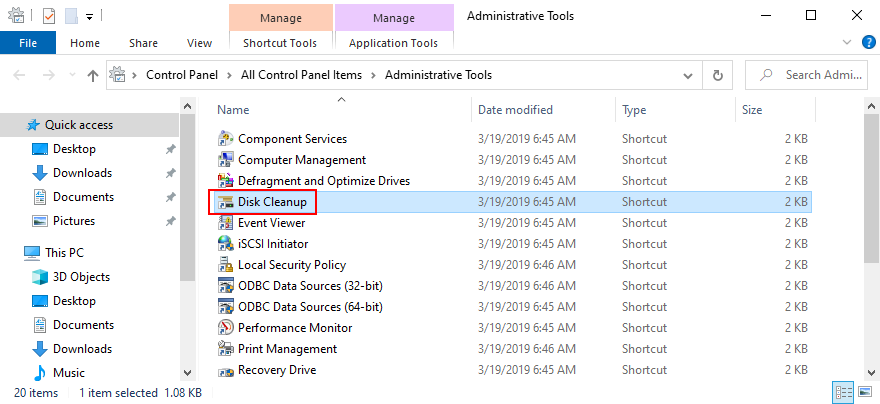Image resolution: width=880 pixels, height=404 pixels.
Task: Switch to details view layout
Action: point(840,393)
